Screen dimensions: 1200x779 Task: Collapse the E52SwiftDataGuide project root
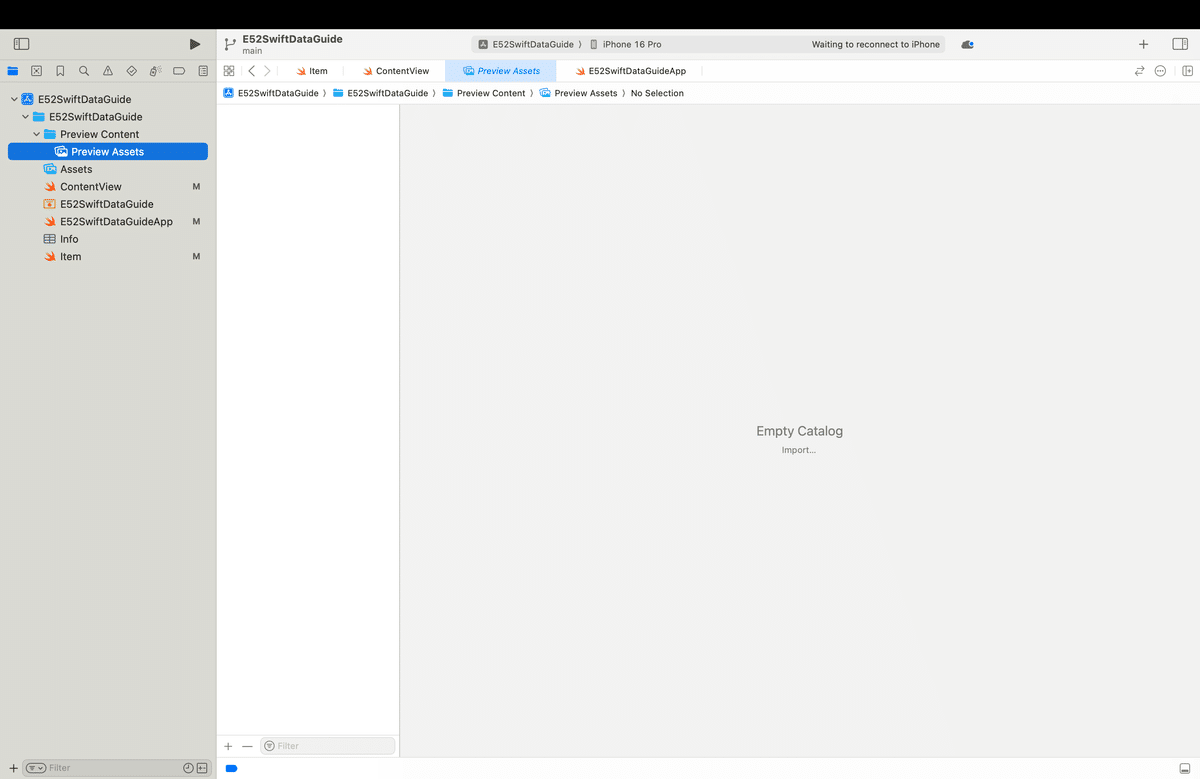coord(13,99)
